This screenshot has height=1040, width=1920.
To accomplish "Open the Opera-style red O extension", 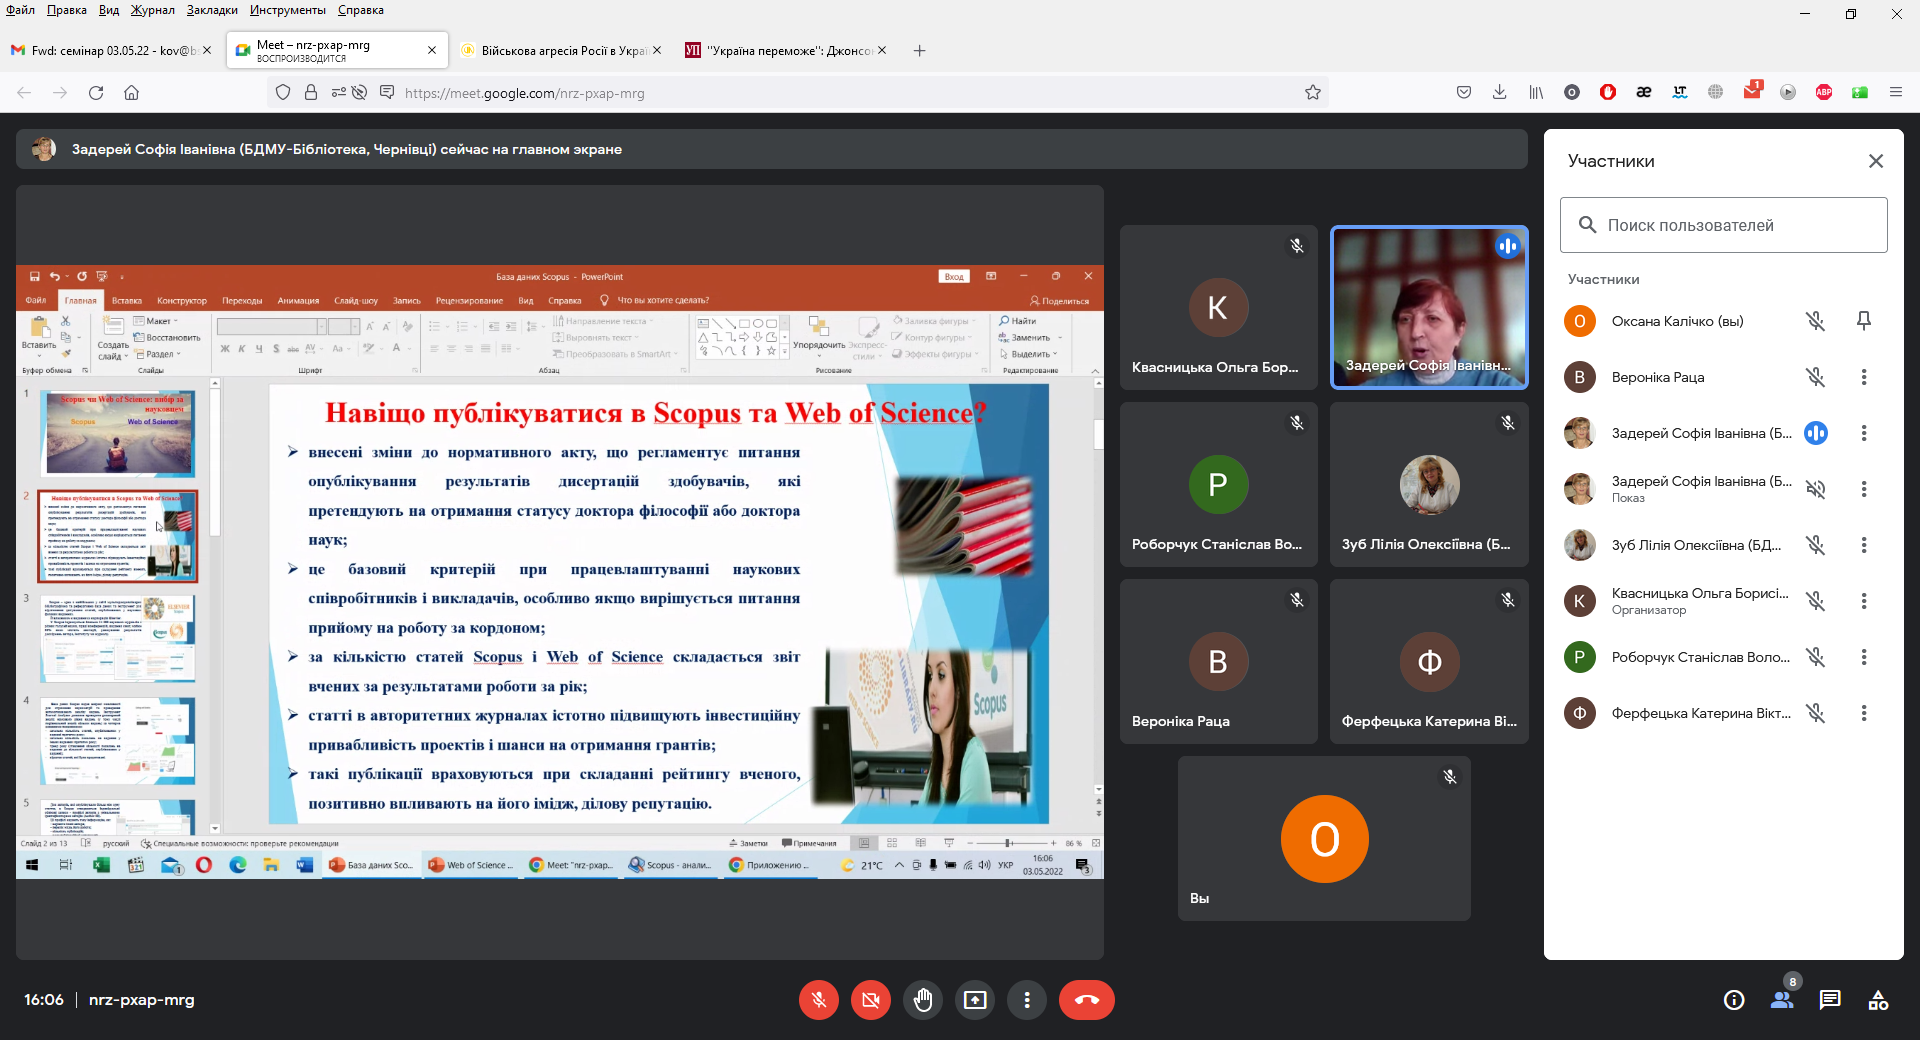I will pyautogui.click(x=1608, y=92).
